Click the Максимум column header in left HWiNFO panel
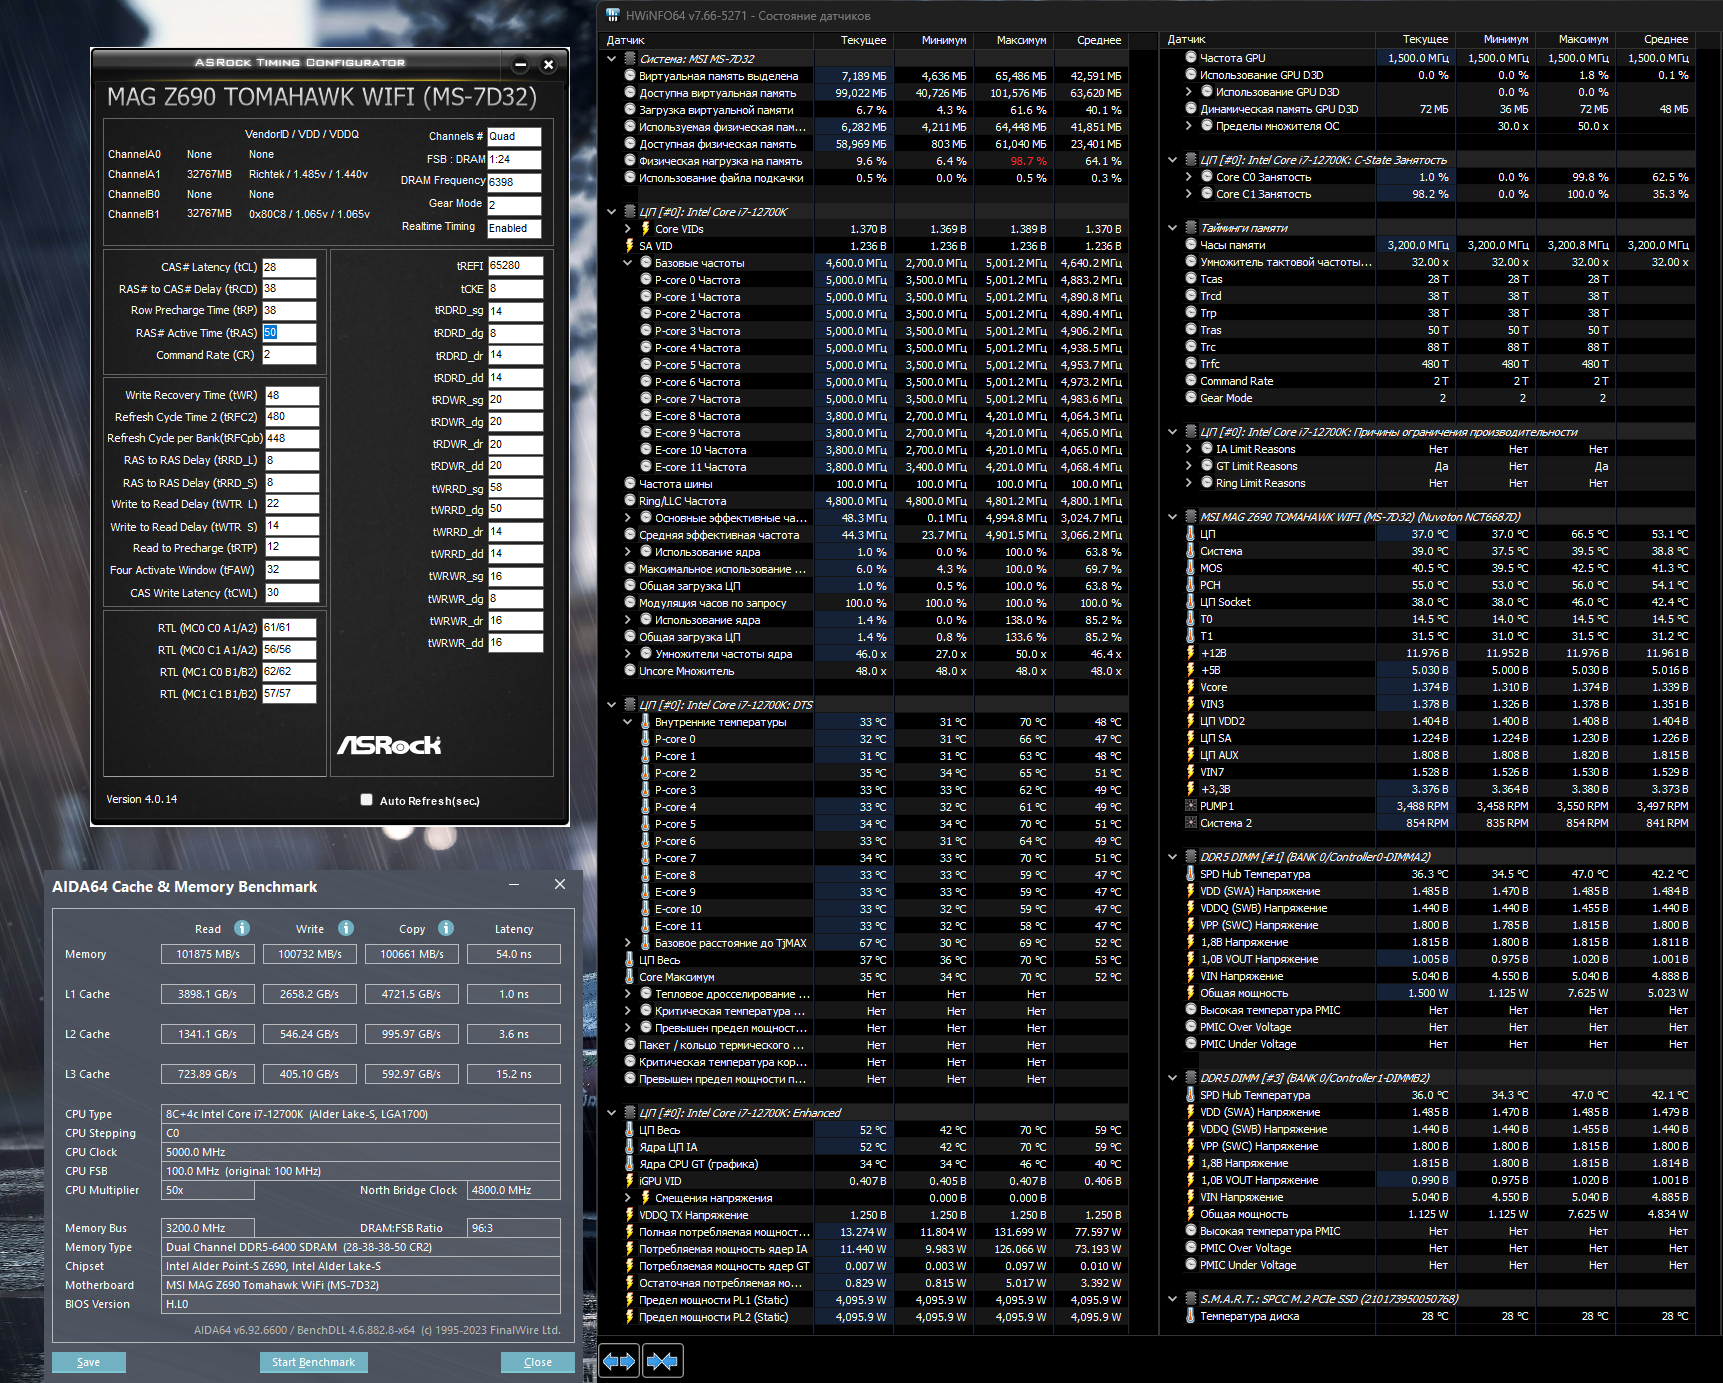This screenshot has width=1723, height=1383. [x=1012, y=40]
